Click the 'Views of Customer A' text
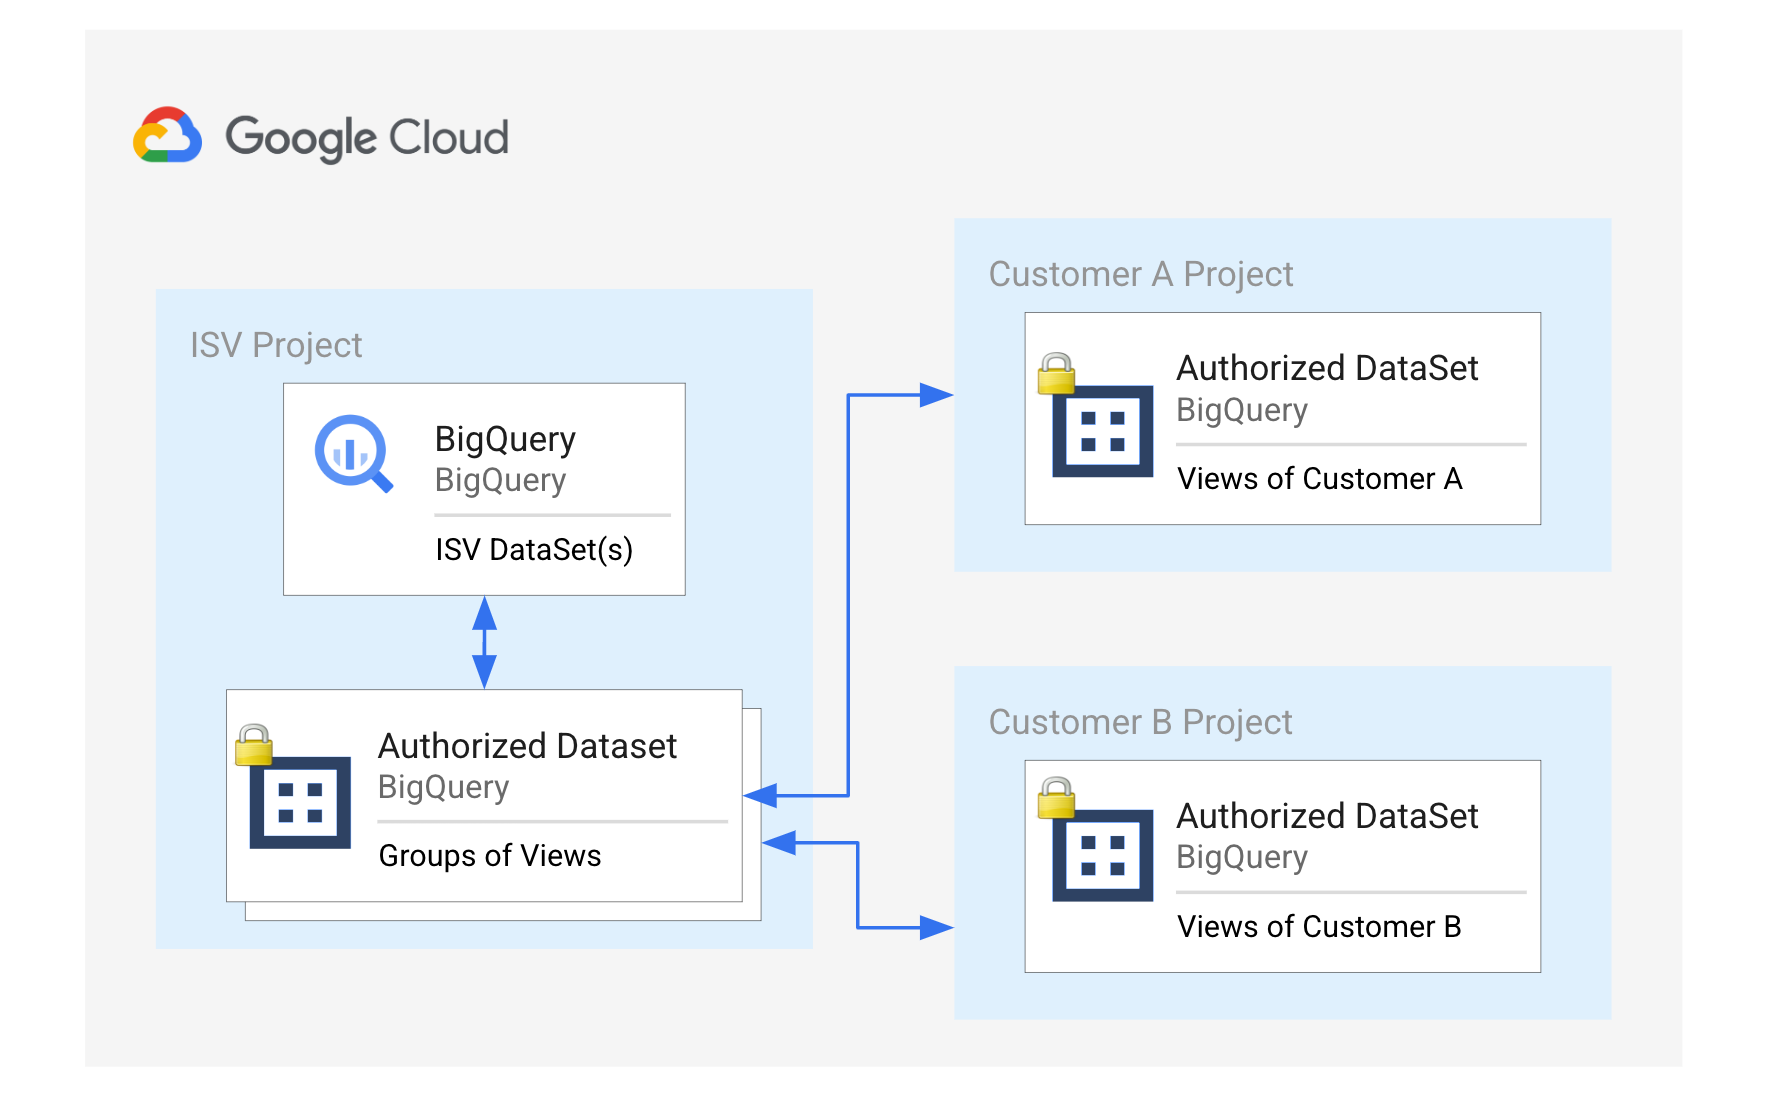The width and height of the screenshot is (1772, 1116). tap(1319, 479)
